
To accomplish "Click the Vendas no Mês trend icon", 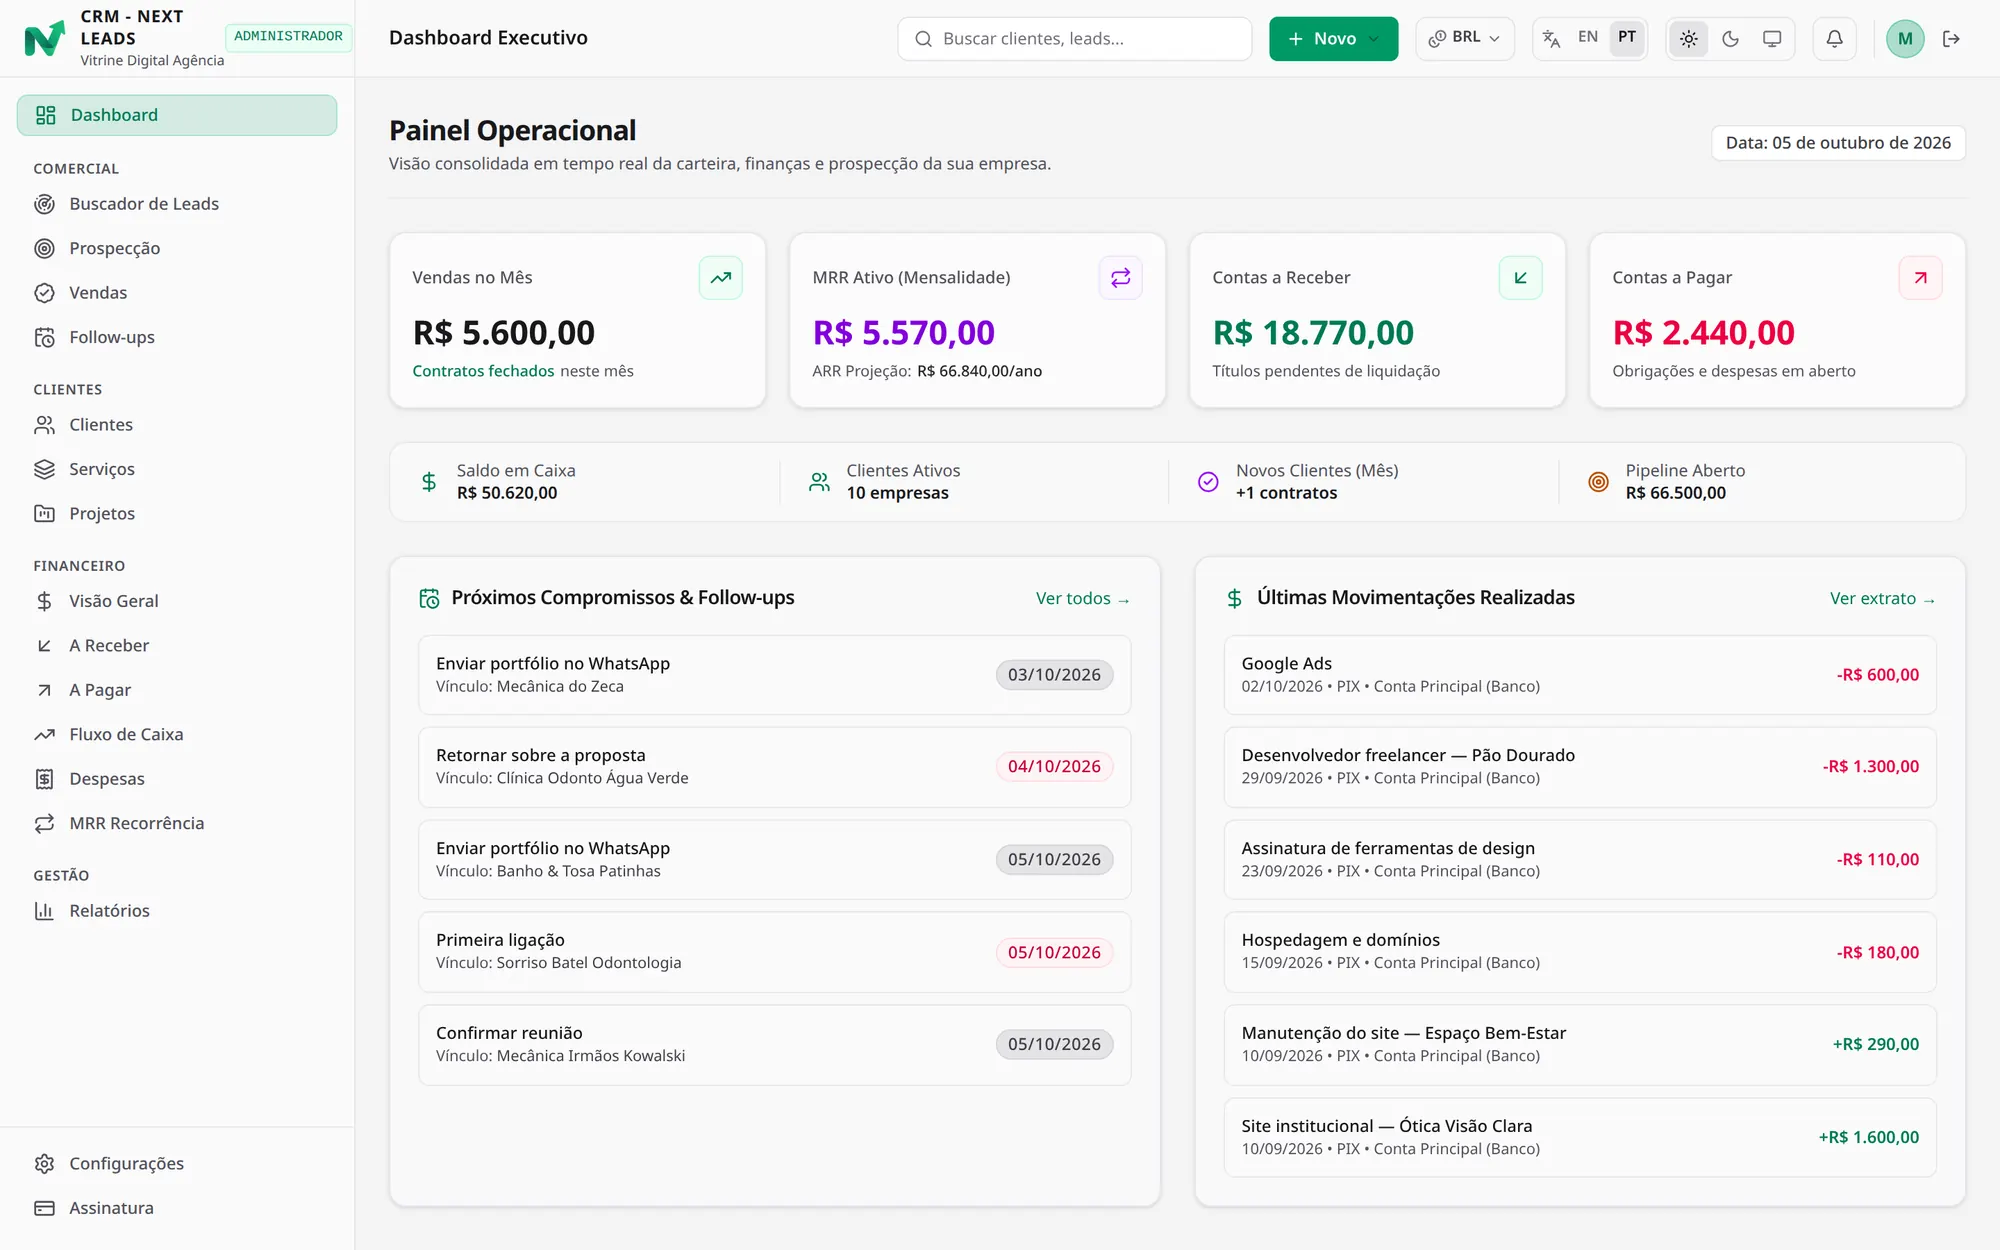I will tap(720, 278).
